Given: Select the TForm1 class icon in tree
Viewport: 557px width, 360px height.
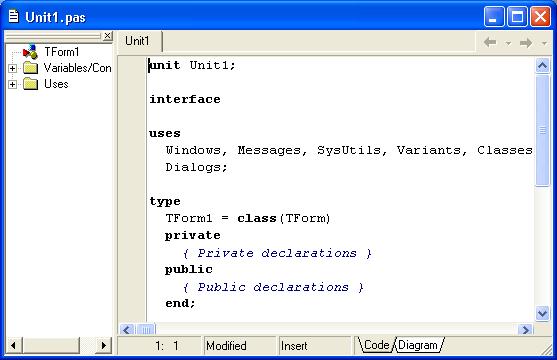Looking at the screenshot, I should click(x=30, y=52).
